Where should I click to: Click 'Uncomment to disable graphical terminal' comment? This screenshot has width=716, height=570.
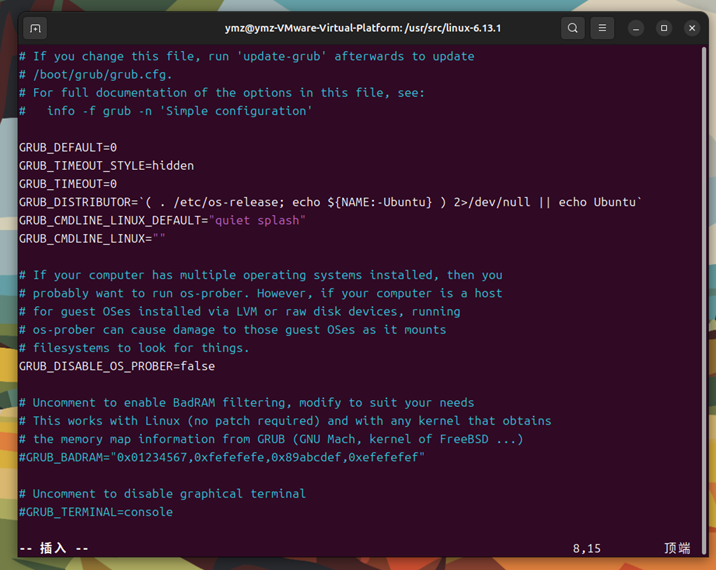point(163,494)
